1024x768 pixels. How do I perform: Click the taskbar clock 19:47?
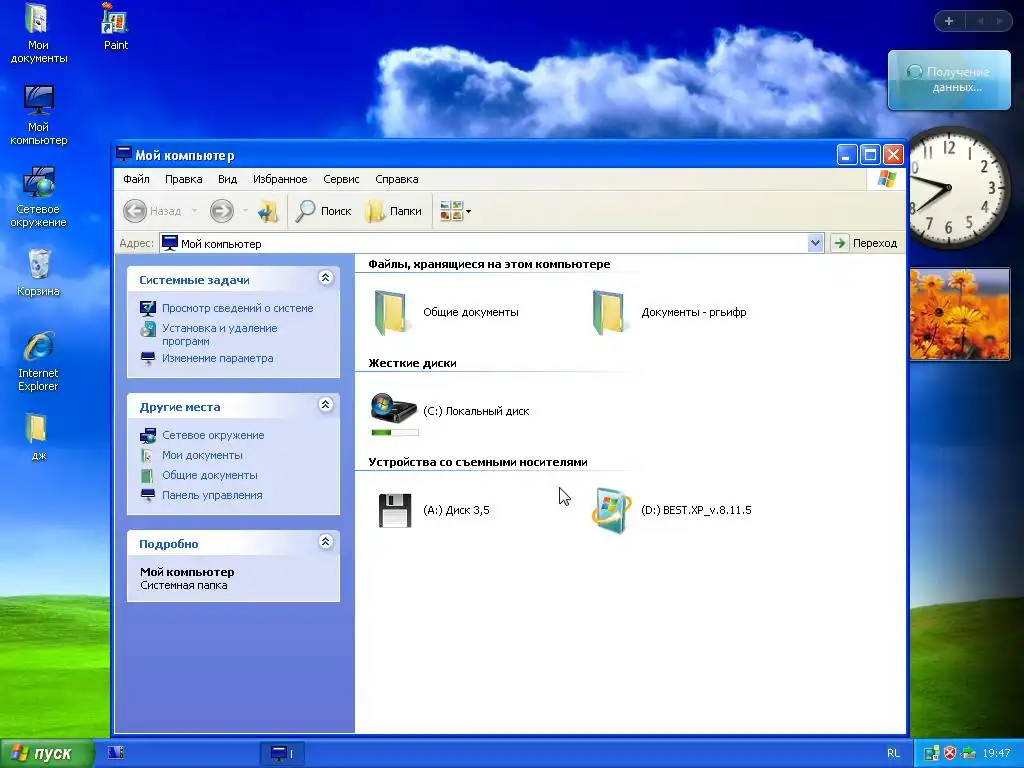coord(996,754)
